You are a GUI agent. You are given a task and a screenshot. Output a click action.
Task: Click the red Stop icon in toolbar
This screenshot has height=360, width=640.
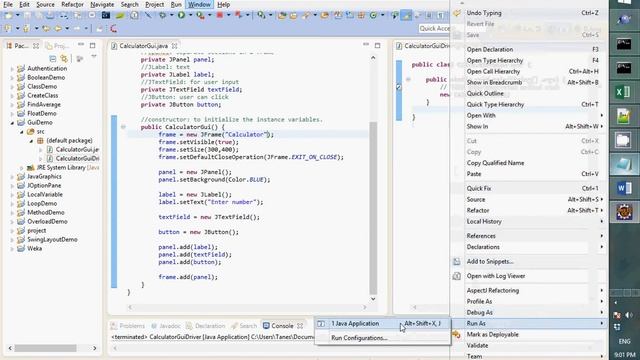220,16
